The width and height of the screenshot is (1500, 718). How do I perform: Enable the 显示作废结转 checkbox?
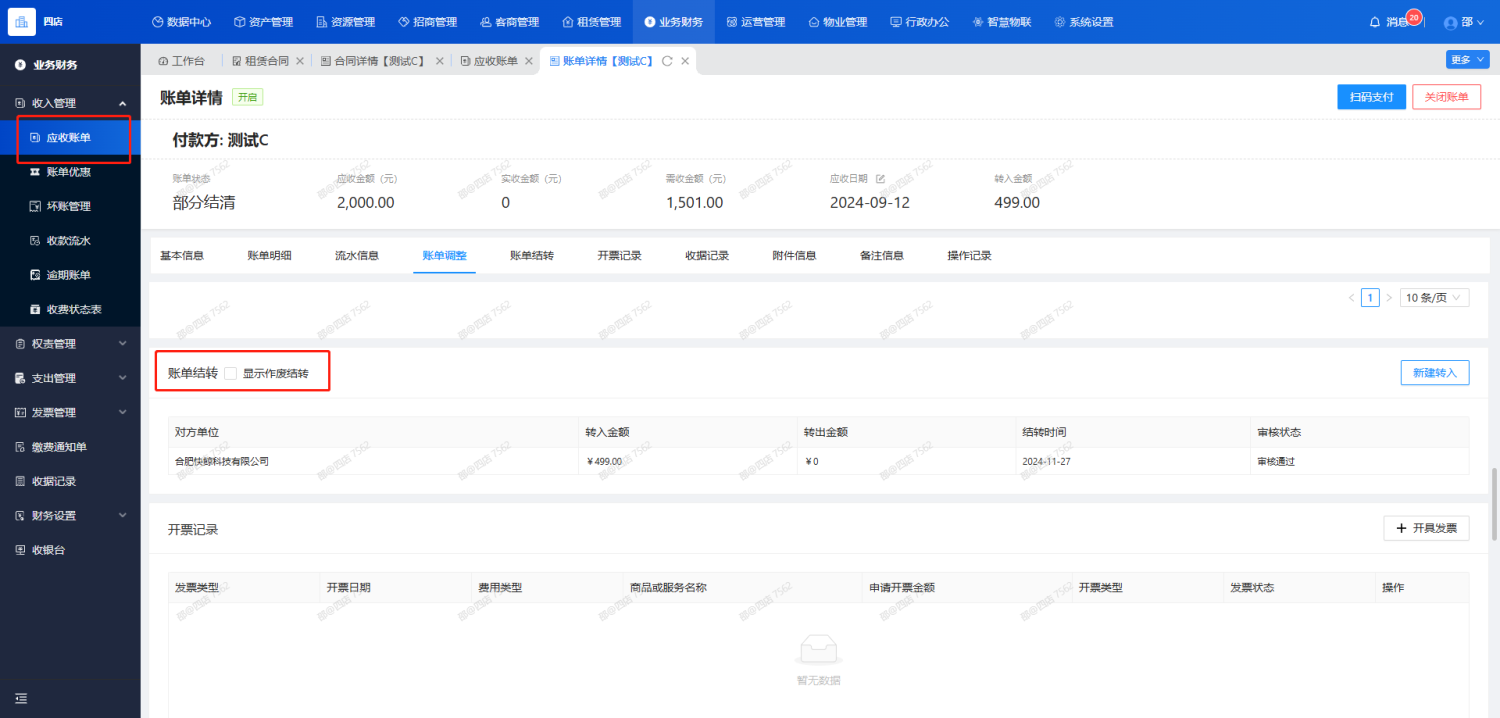coord(231,373)
